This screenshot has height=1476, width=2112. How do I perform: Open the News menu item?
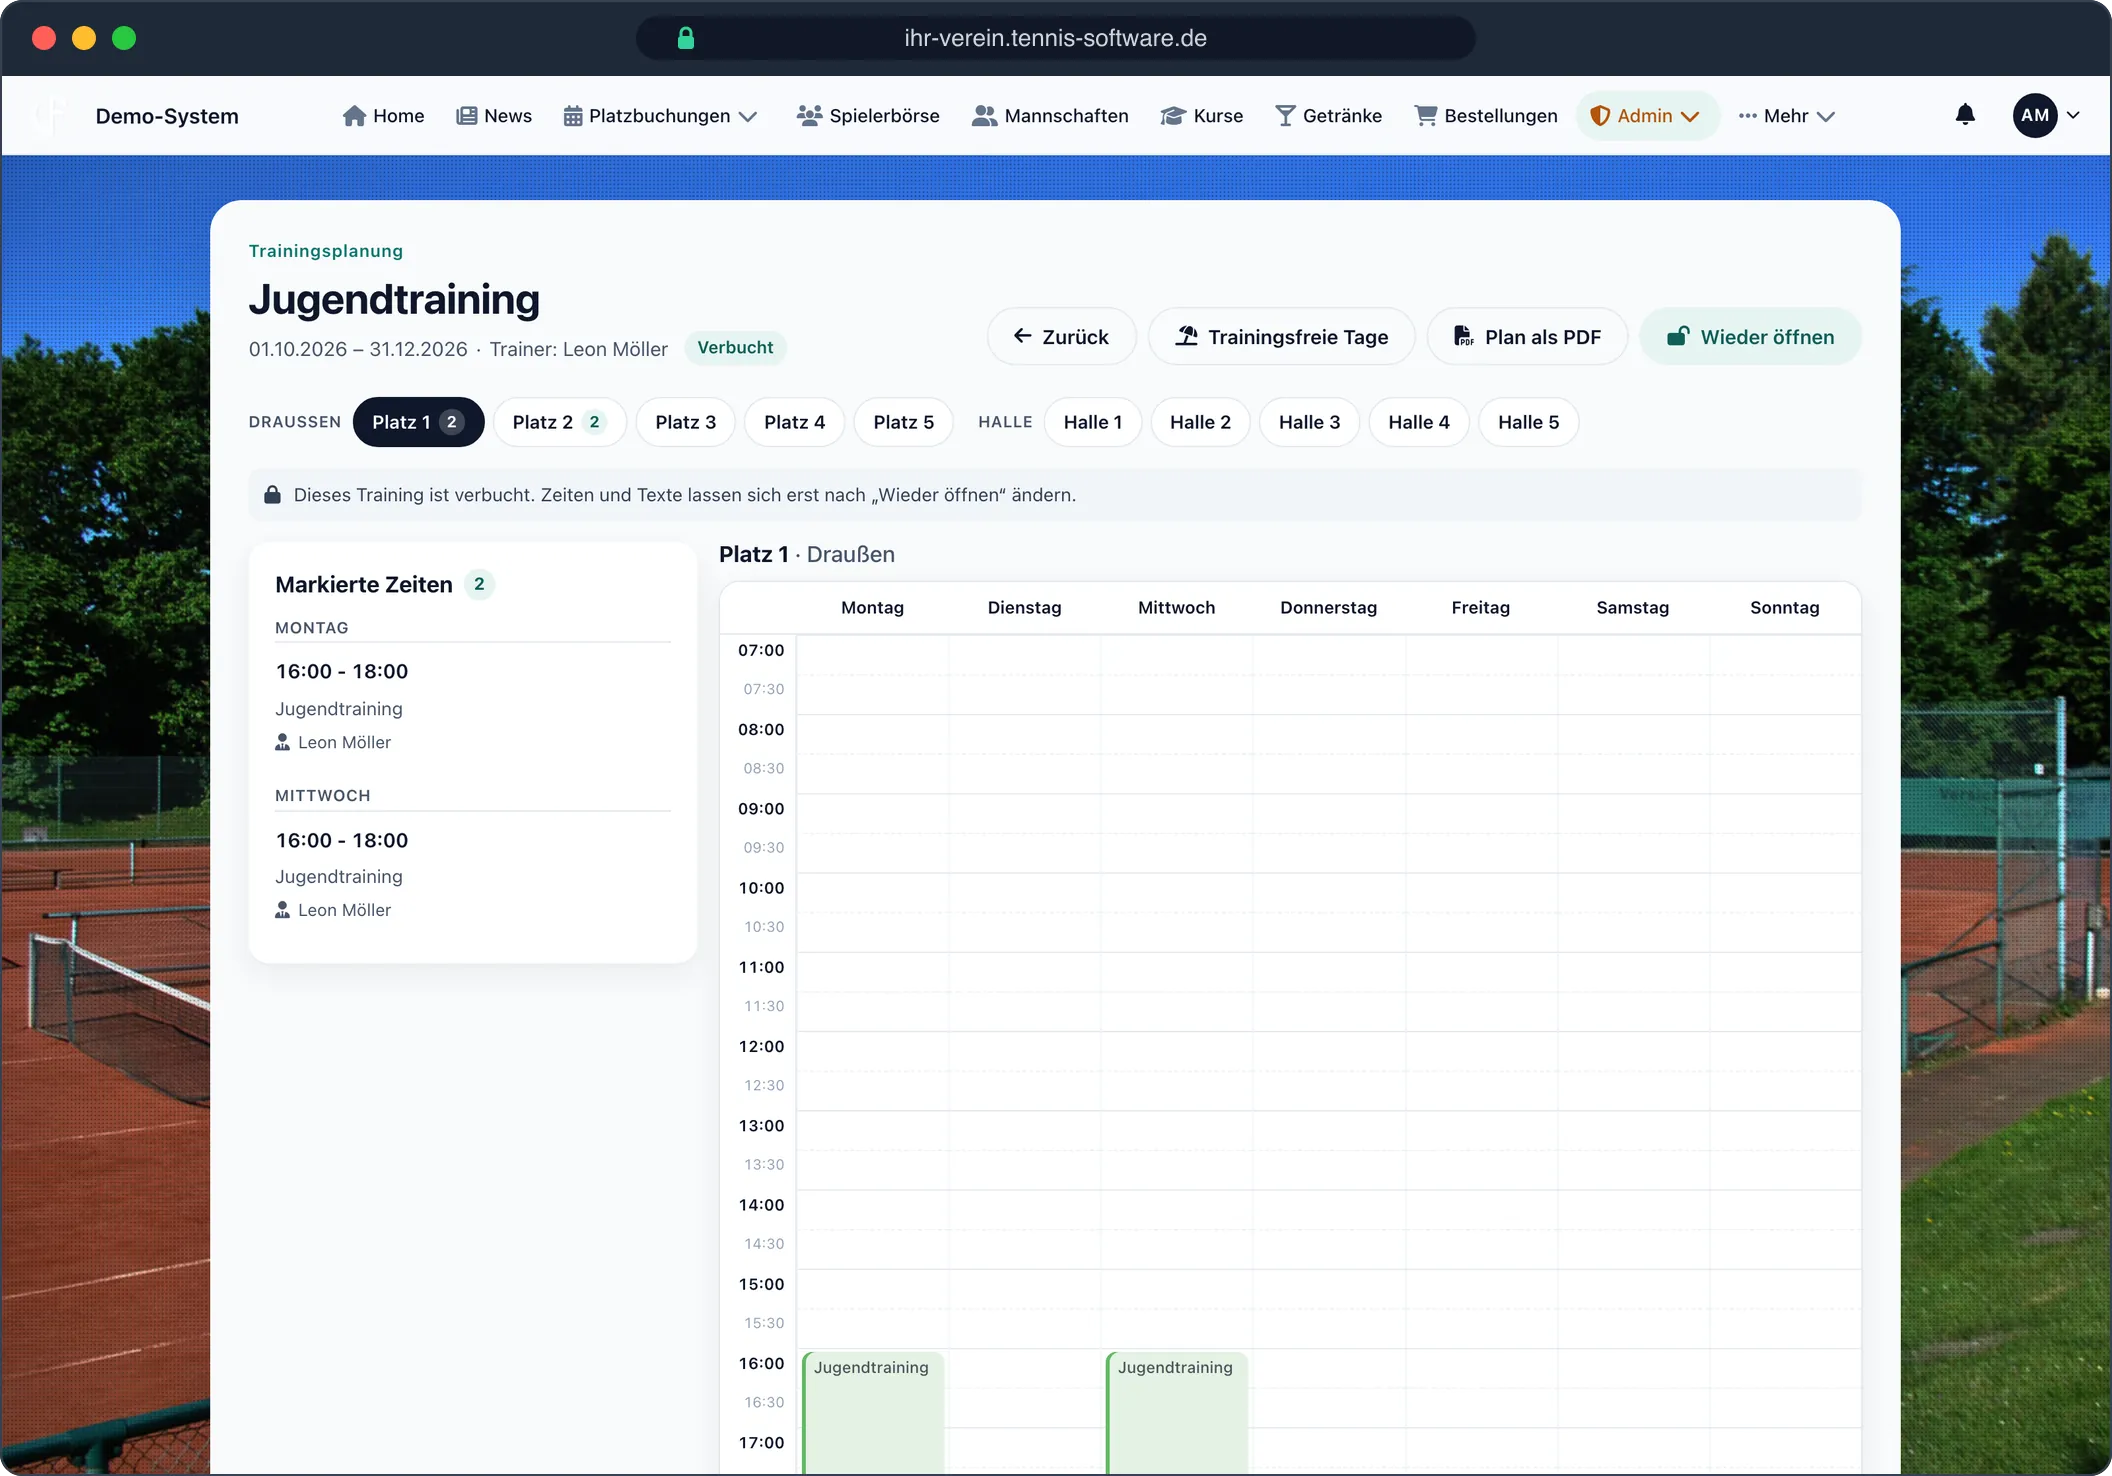pos(494,116)
